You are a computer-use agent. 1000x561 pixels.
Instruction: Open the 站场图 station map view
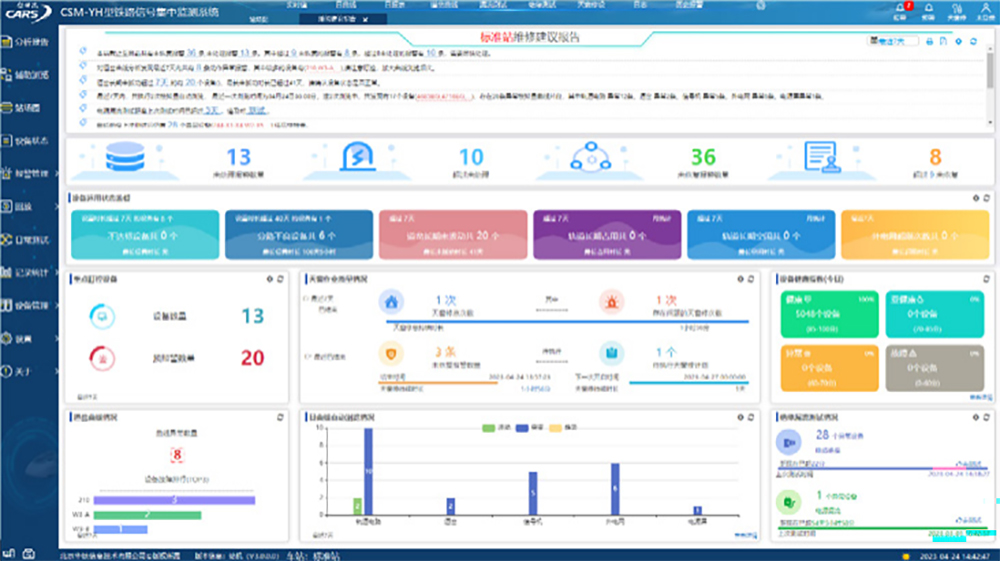[30, 108]
